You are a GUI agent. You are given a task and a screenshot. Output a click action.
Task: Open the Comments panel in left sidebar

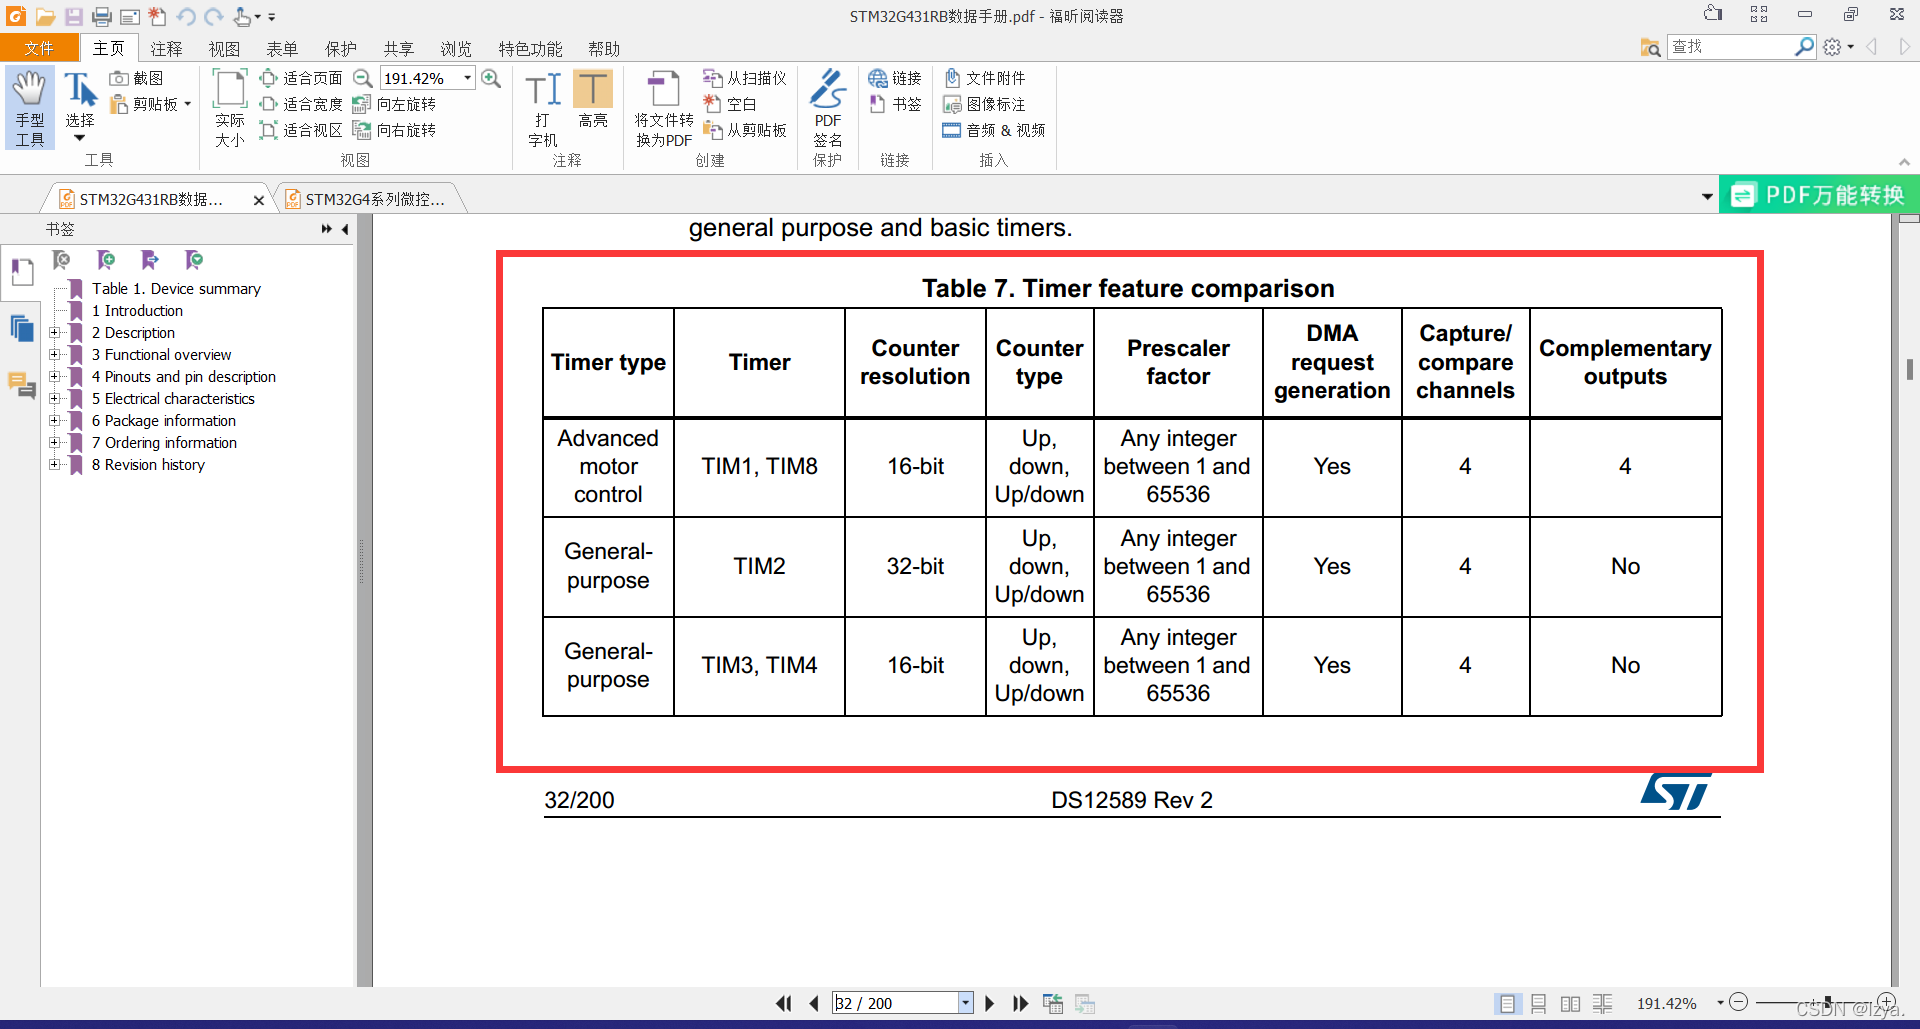[x=22, y=385]
